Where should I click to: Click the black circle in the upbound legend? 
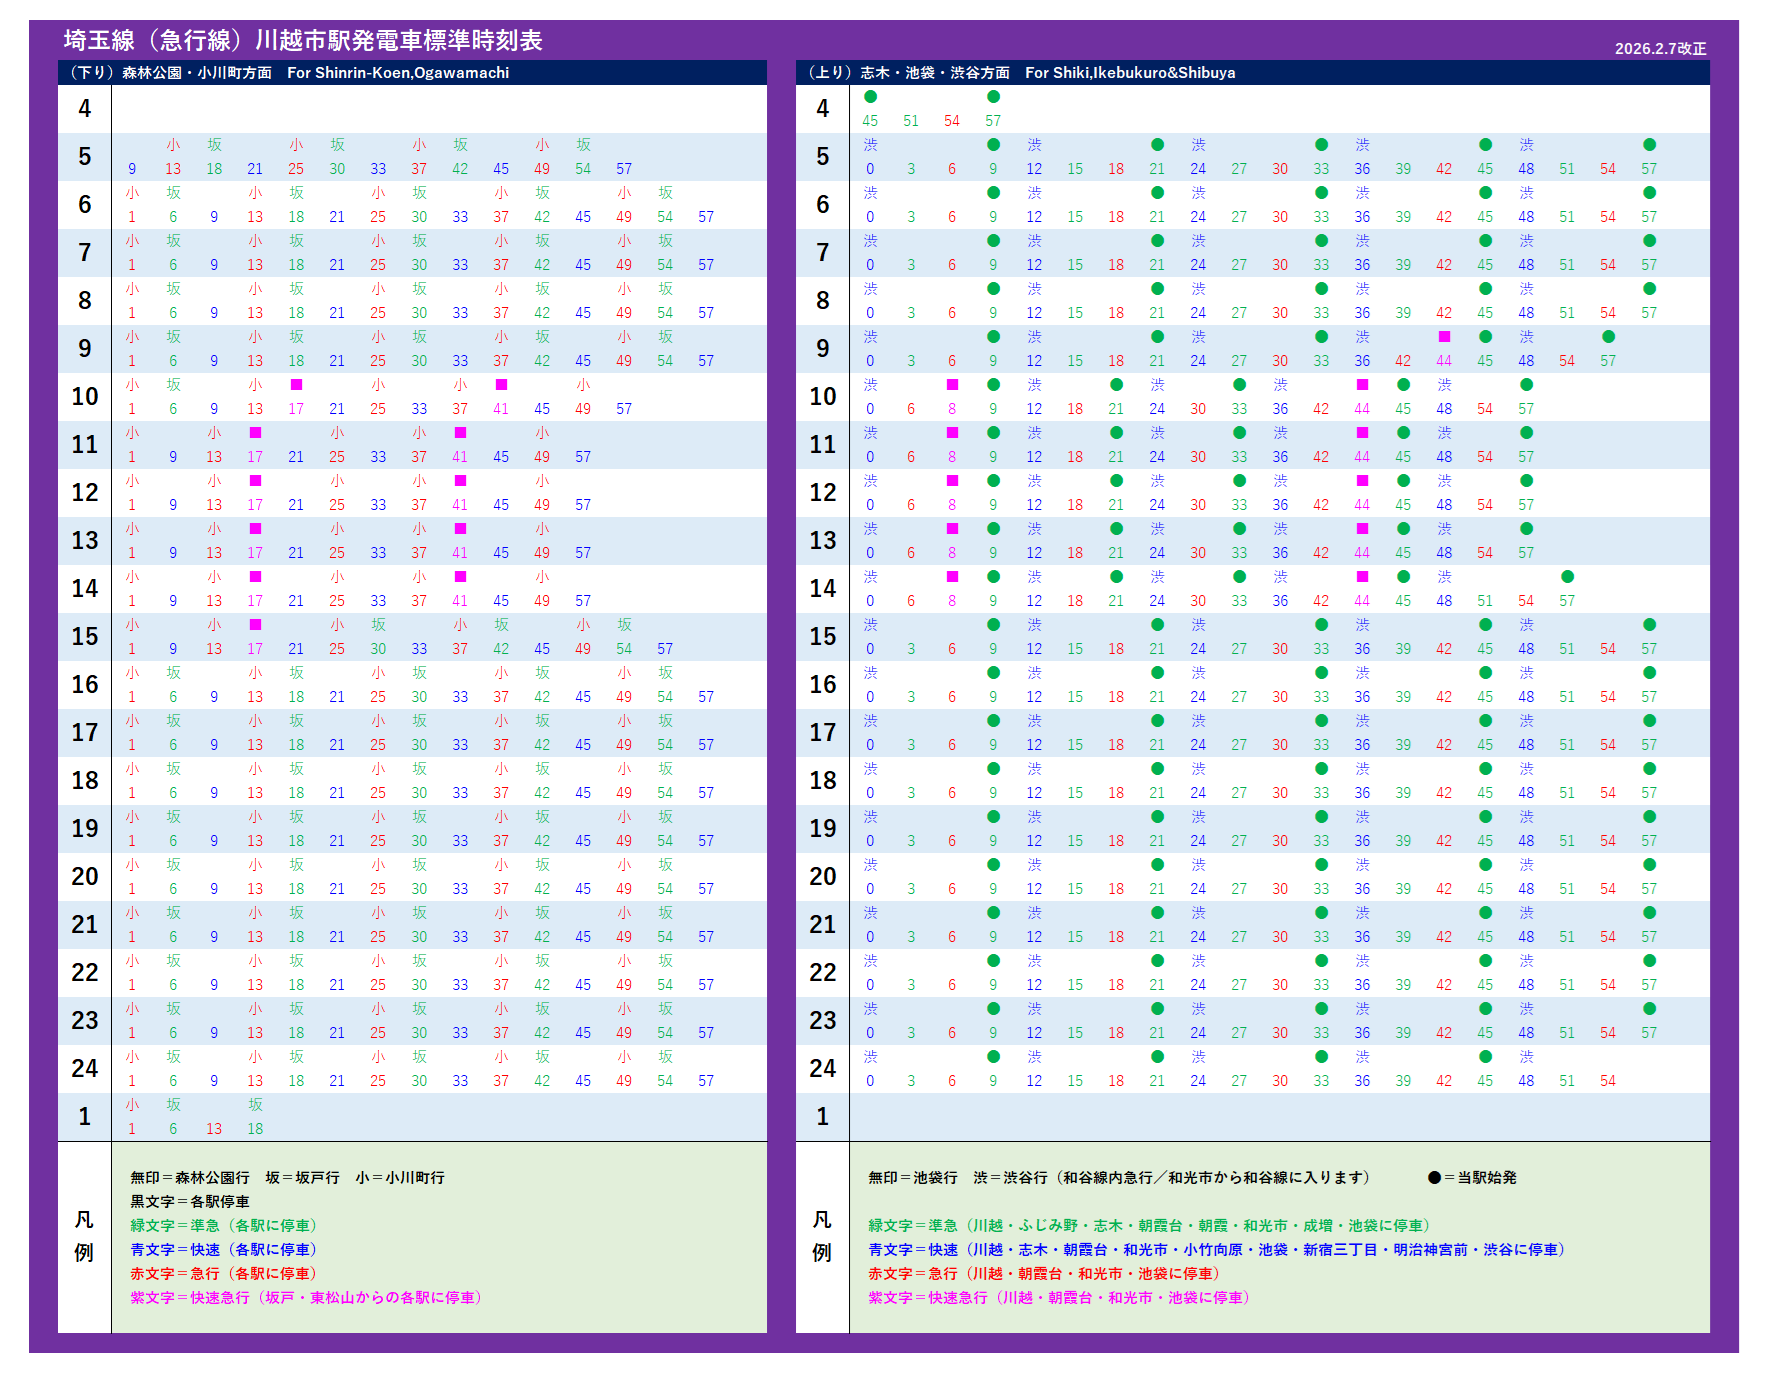1434,1178
